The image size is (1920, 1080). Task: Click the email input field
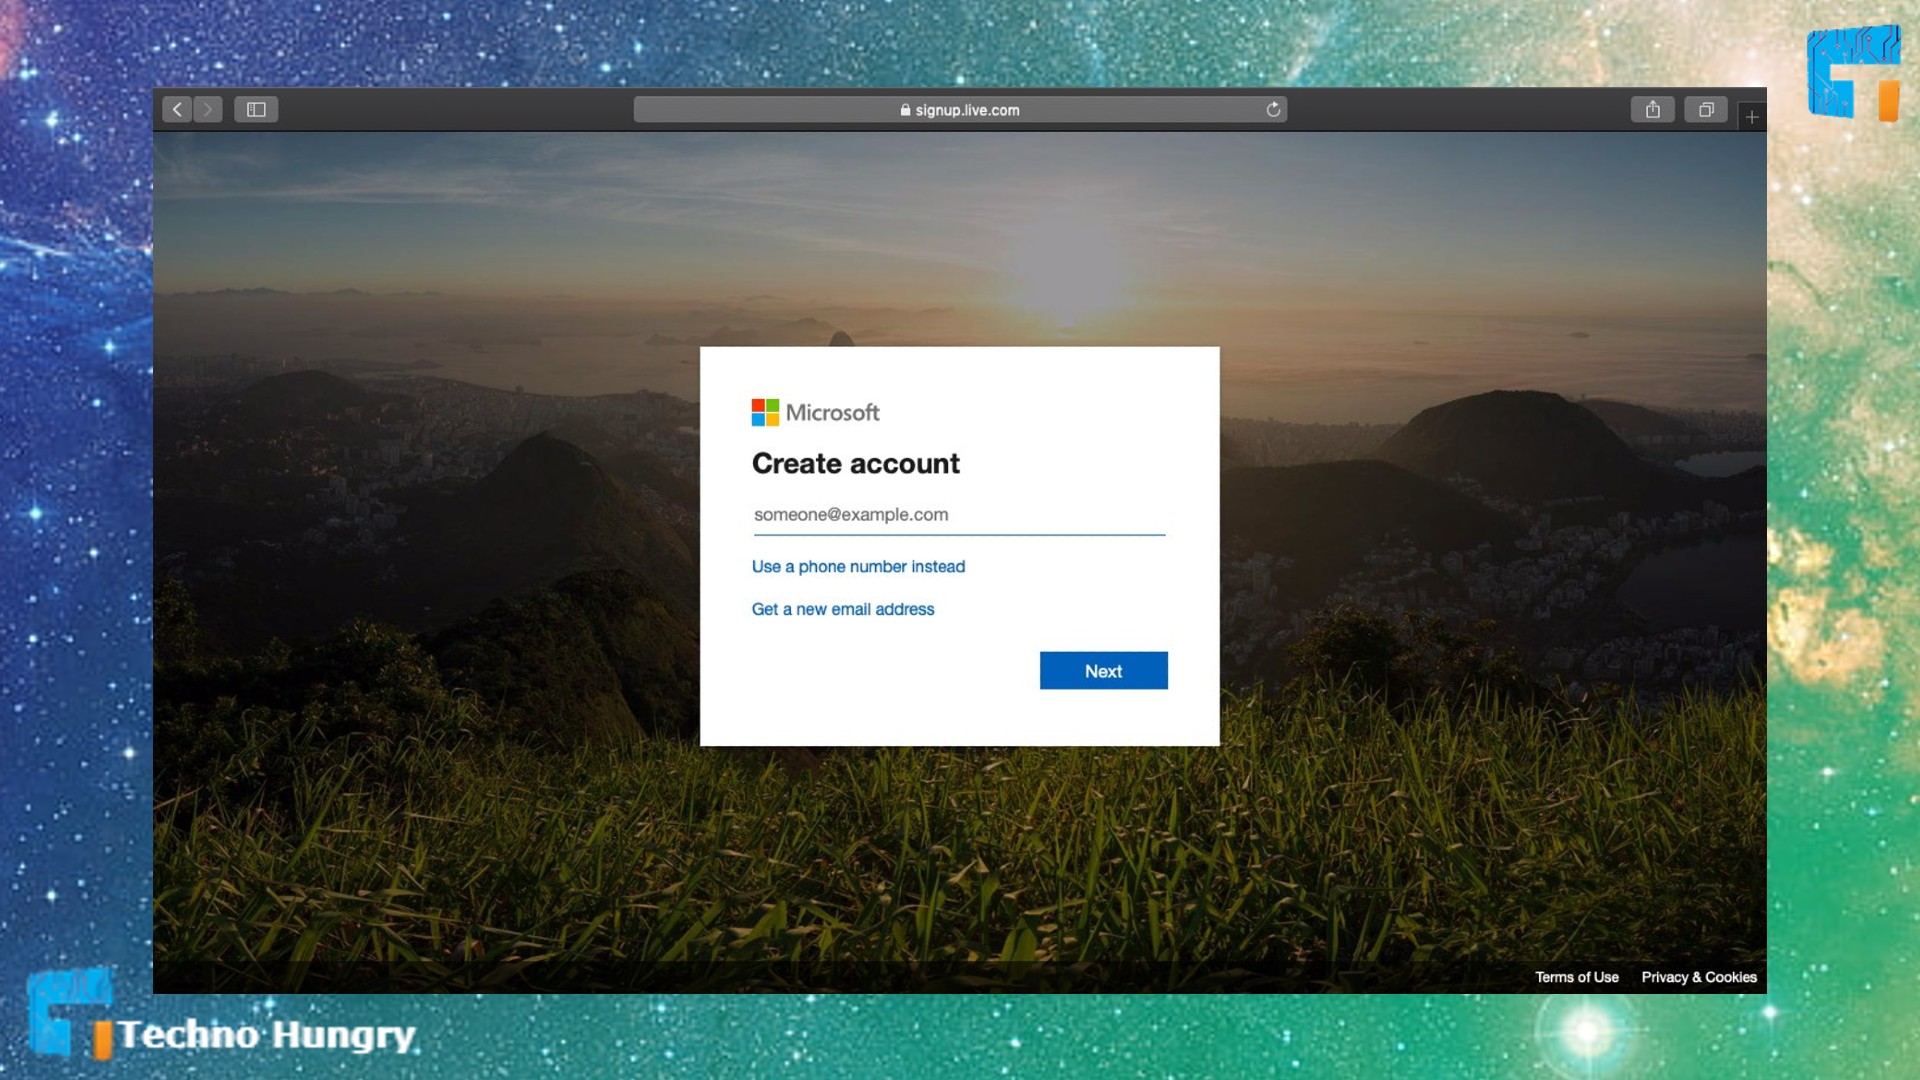tap(959, 513)
